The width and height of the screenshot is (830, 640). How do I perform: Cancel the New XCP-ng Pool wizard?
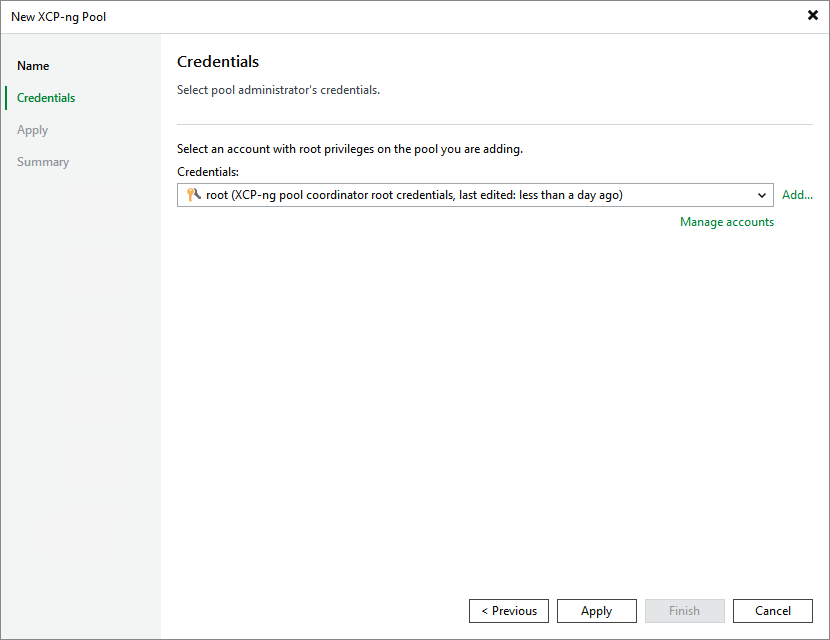[772, 611]
